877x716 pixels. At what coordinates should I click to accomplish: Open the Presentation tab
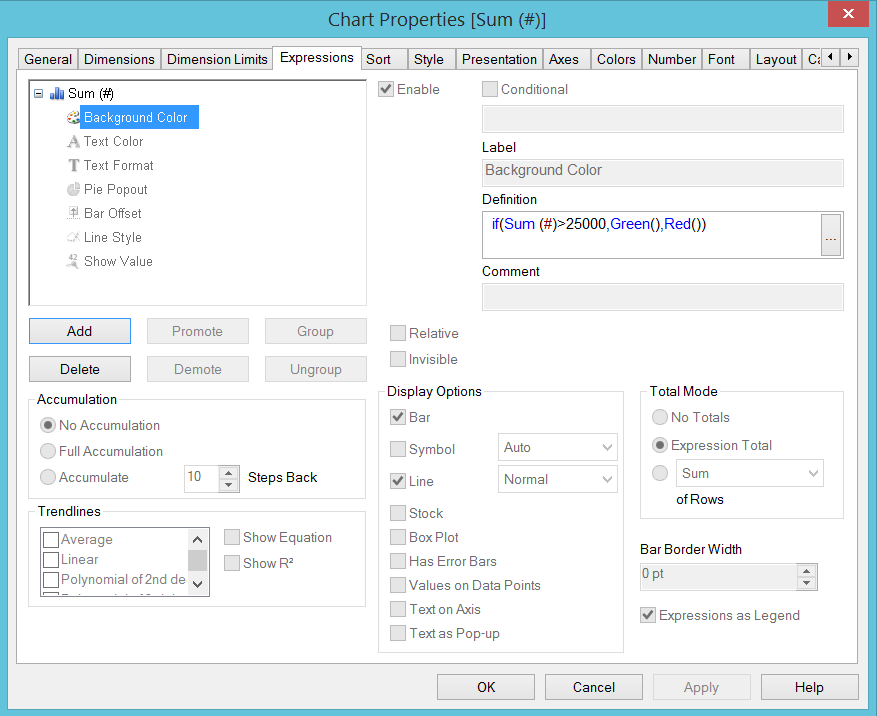pos(499,59)
